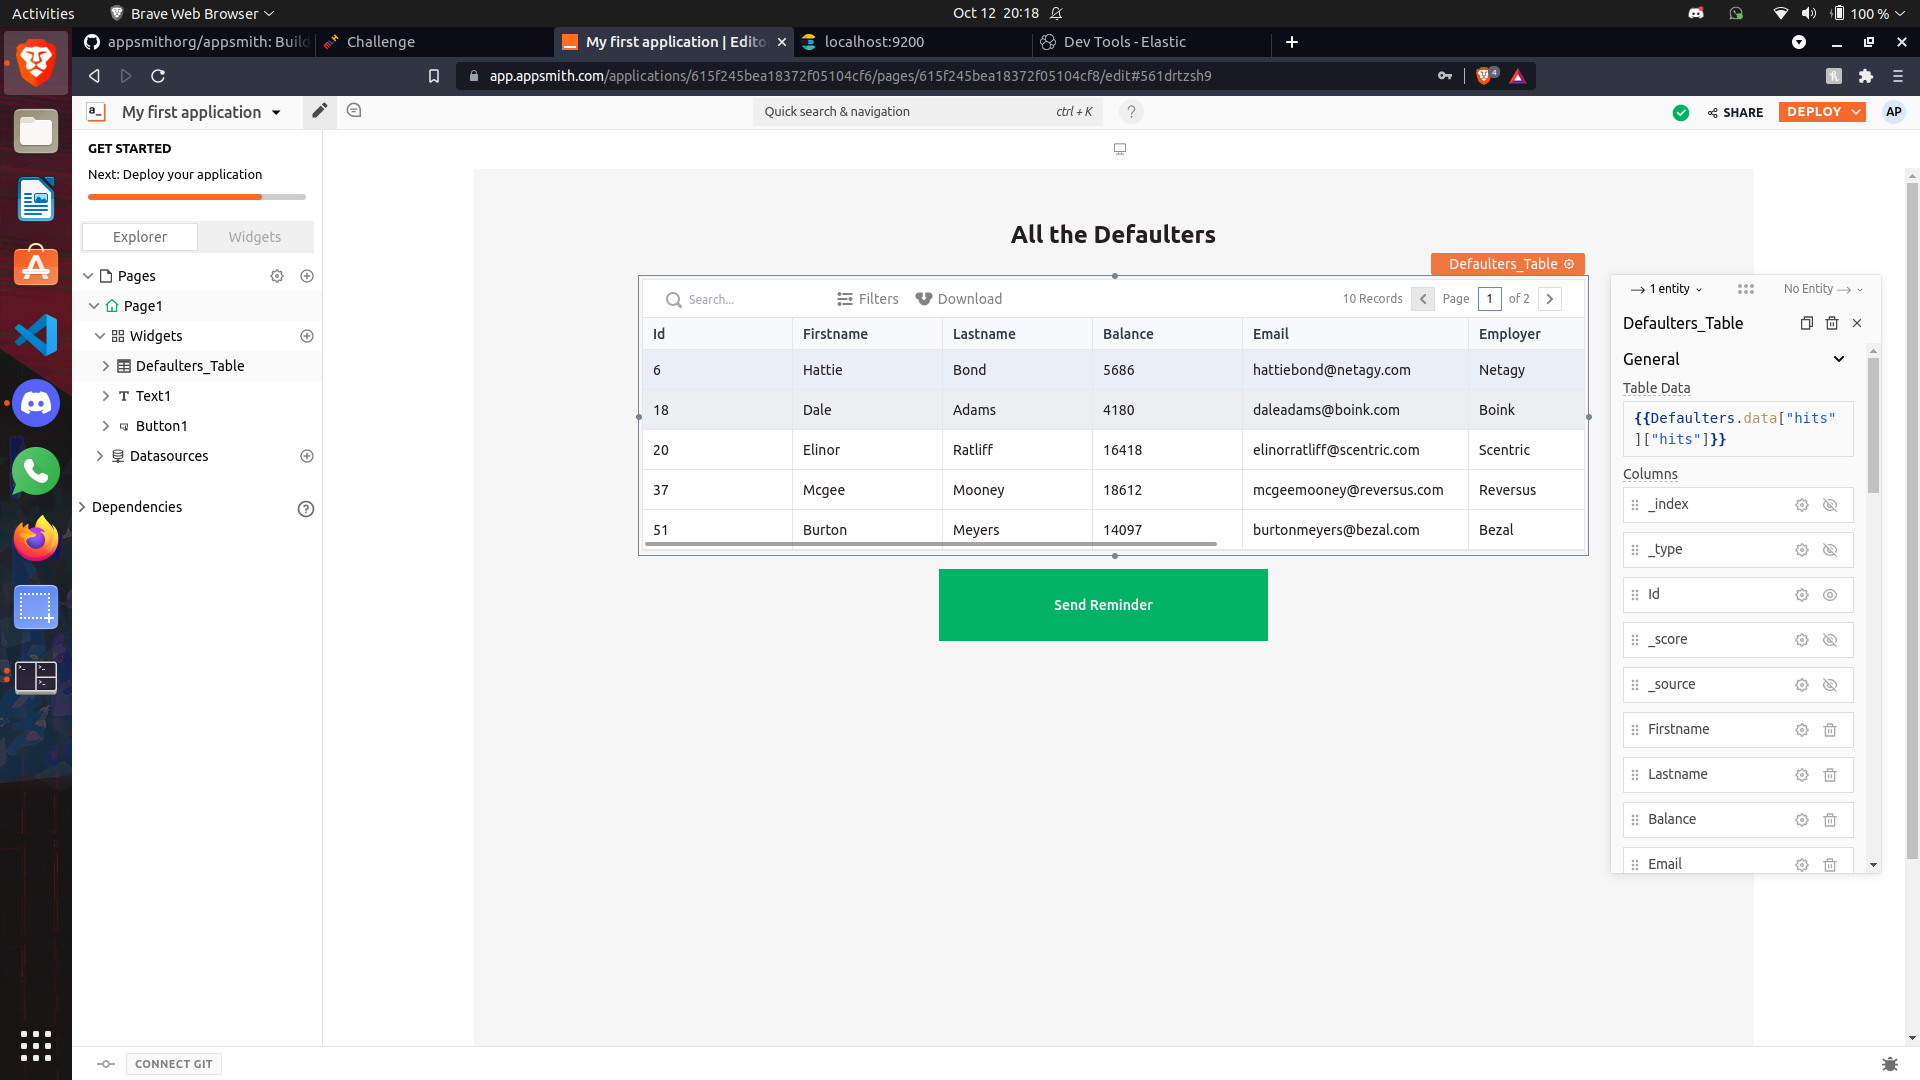
Task: Hide the visible Id column
Action: 1830,595
